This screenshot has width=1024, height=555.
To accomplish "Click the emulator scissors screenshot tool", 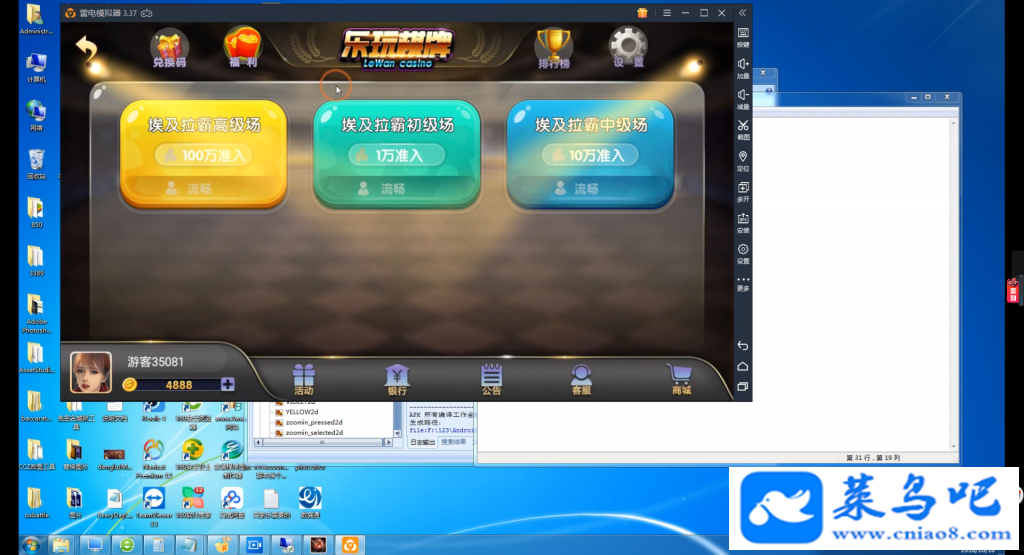I will [743, 128].
